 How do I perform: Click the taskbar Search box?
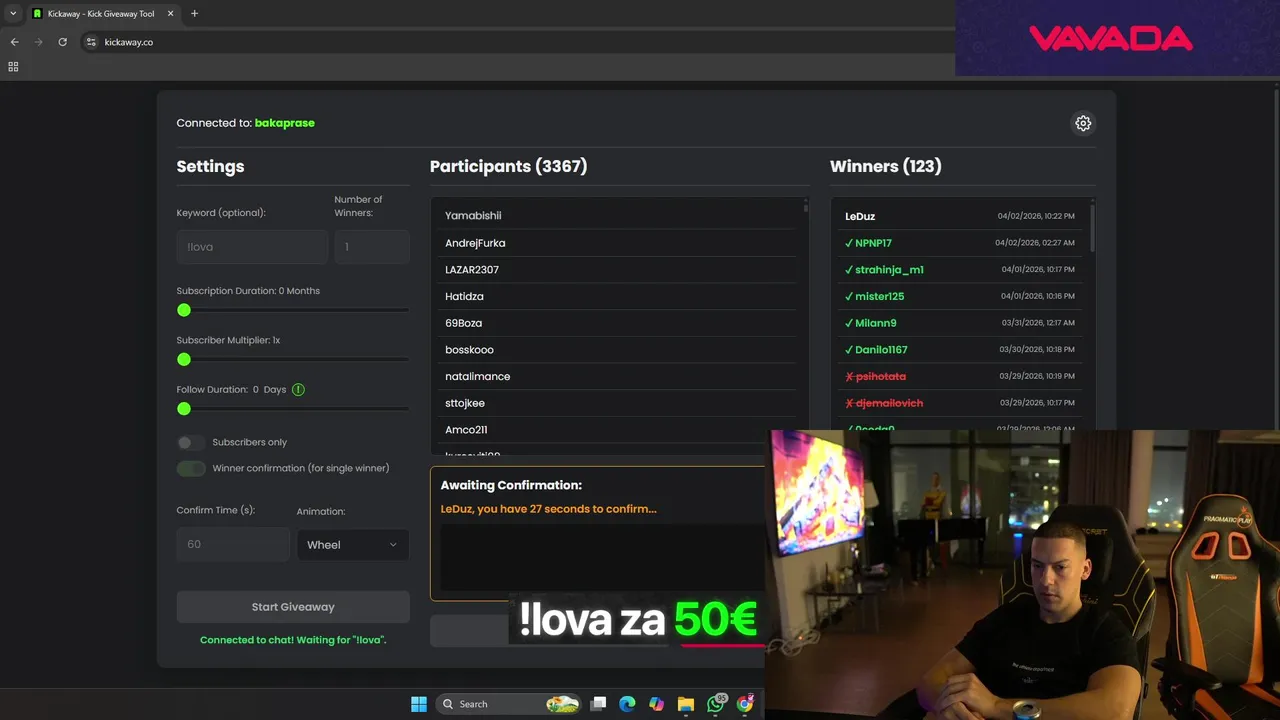(x=510, y=704)
